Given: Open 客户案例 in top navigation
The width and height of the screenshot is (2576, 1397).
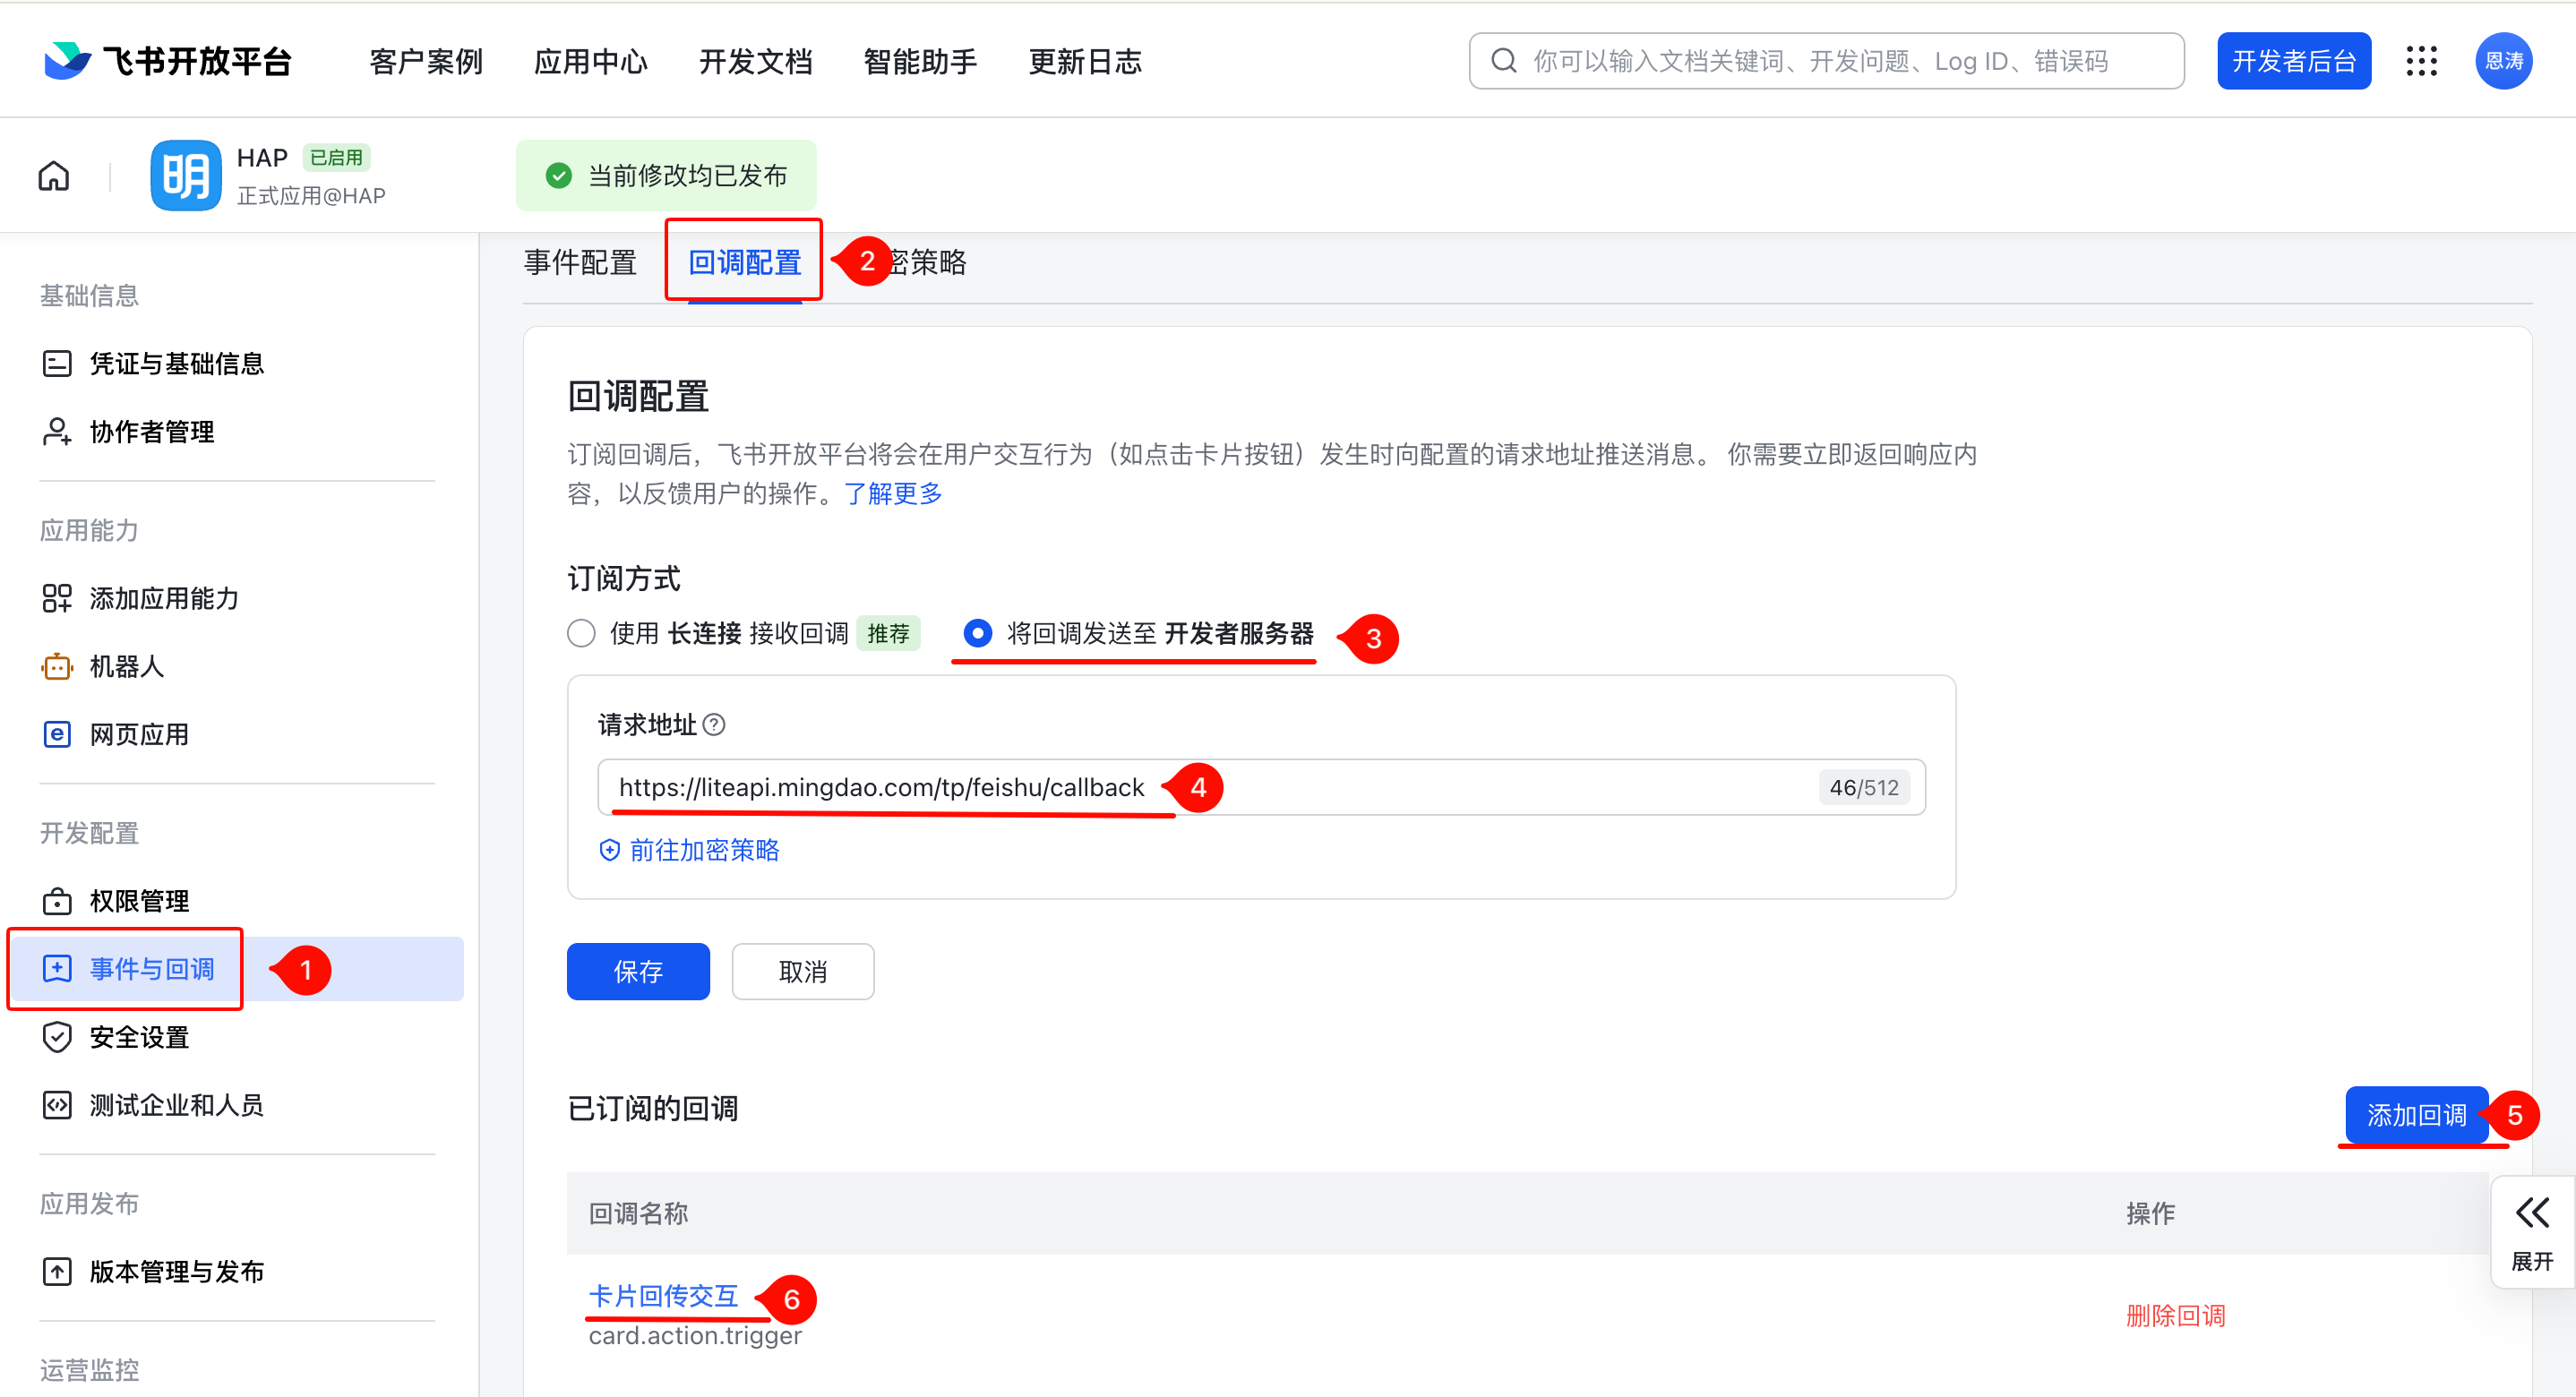Looking at the screenshot, I should [x=426, y=62].
